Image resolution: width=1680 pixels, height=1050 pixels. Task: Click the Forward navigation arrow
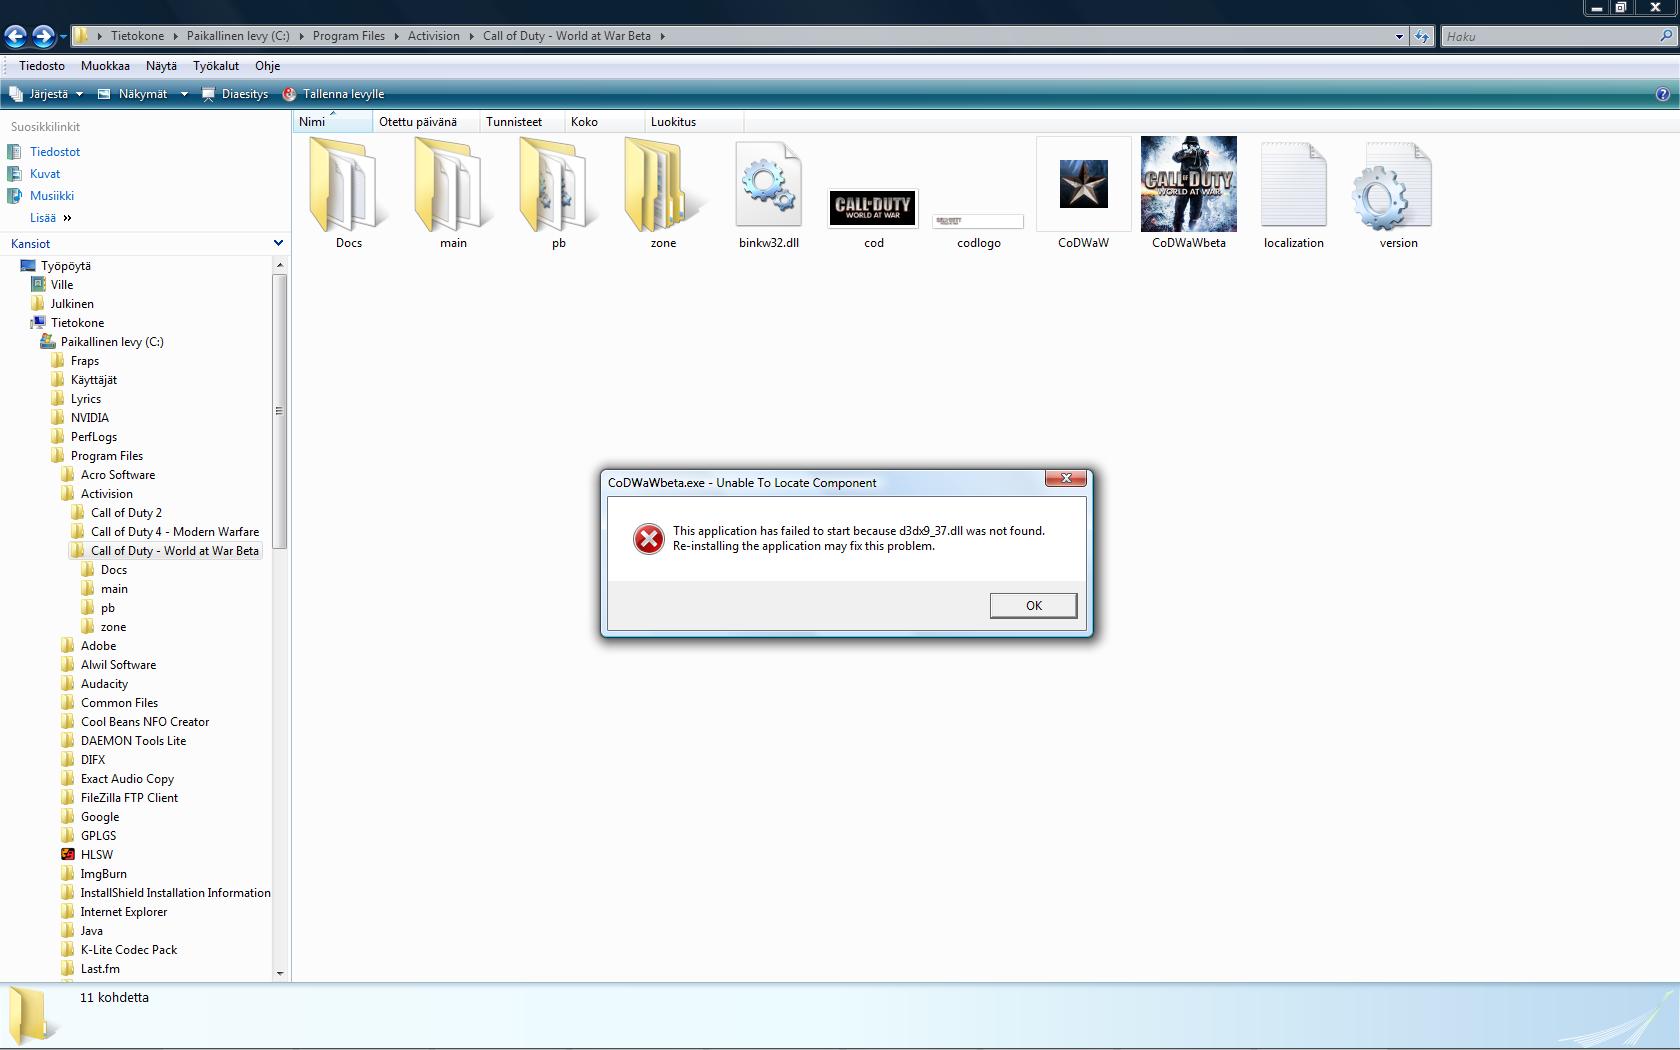click(x=43, y=36)
